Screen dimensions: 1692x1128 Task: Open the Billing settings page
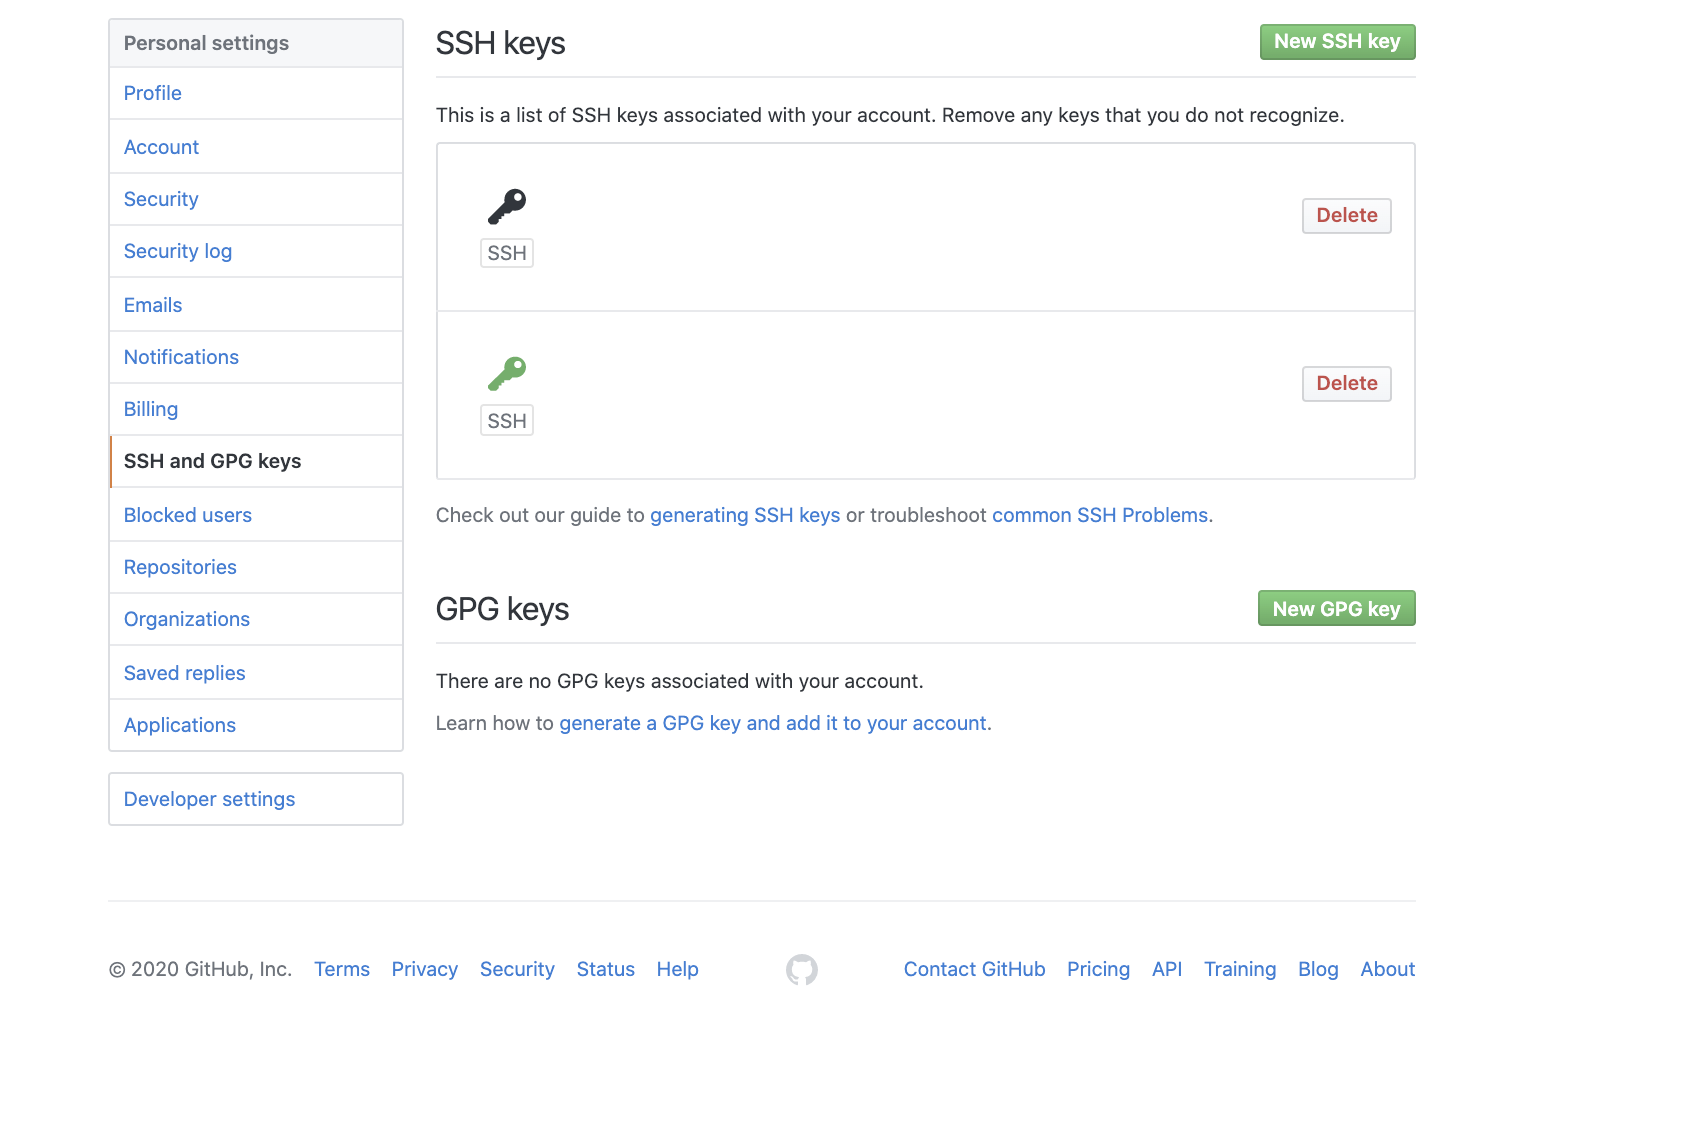151,409
